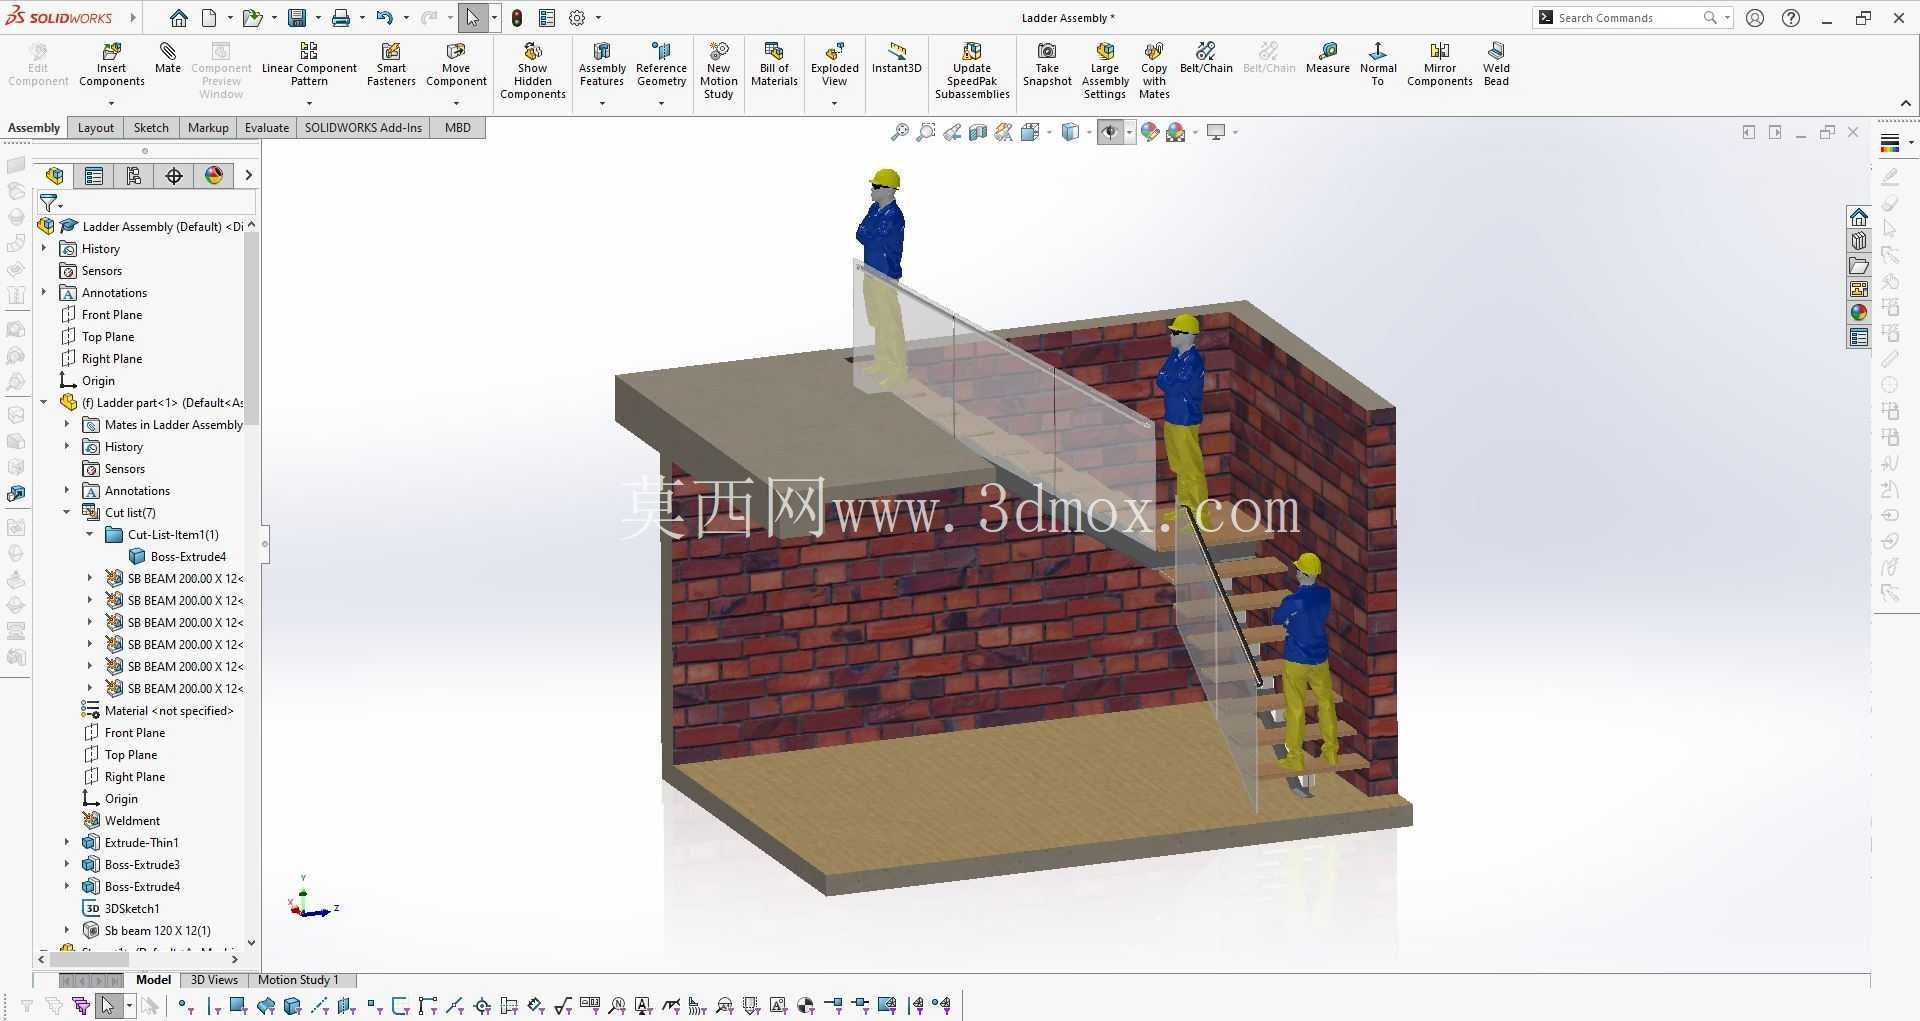Click the Rebuild traffic light icon
This screenshot has width=1920, height=1021.
coord(517,18)
